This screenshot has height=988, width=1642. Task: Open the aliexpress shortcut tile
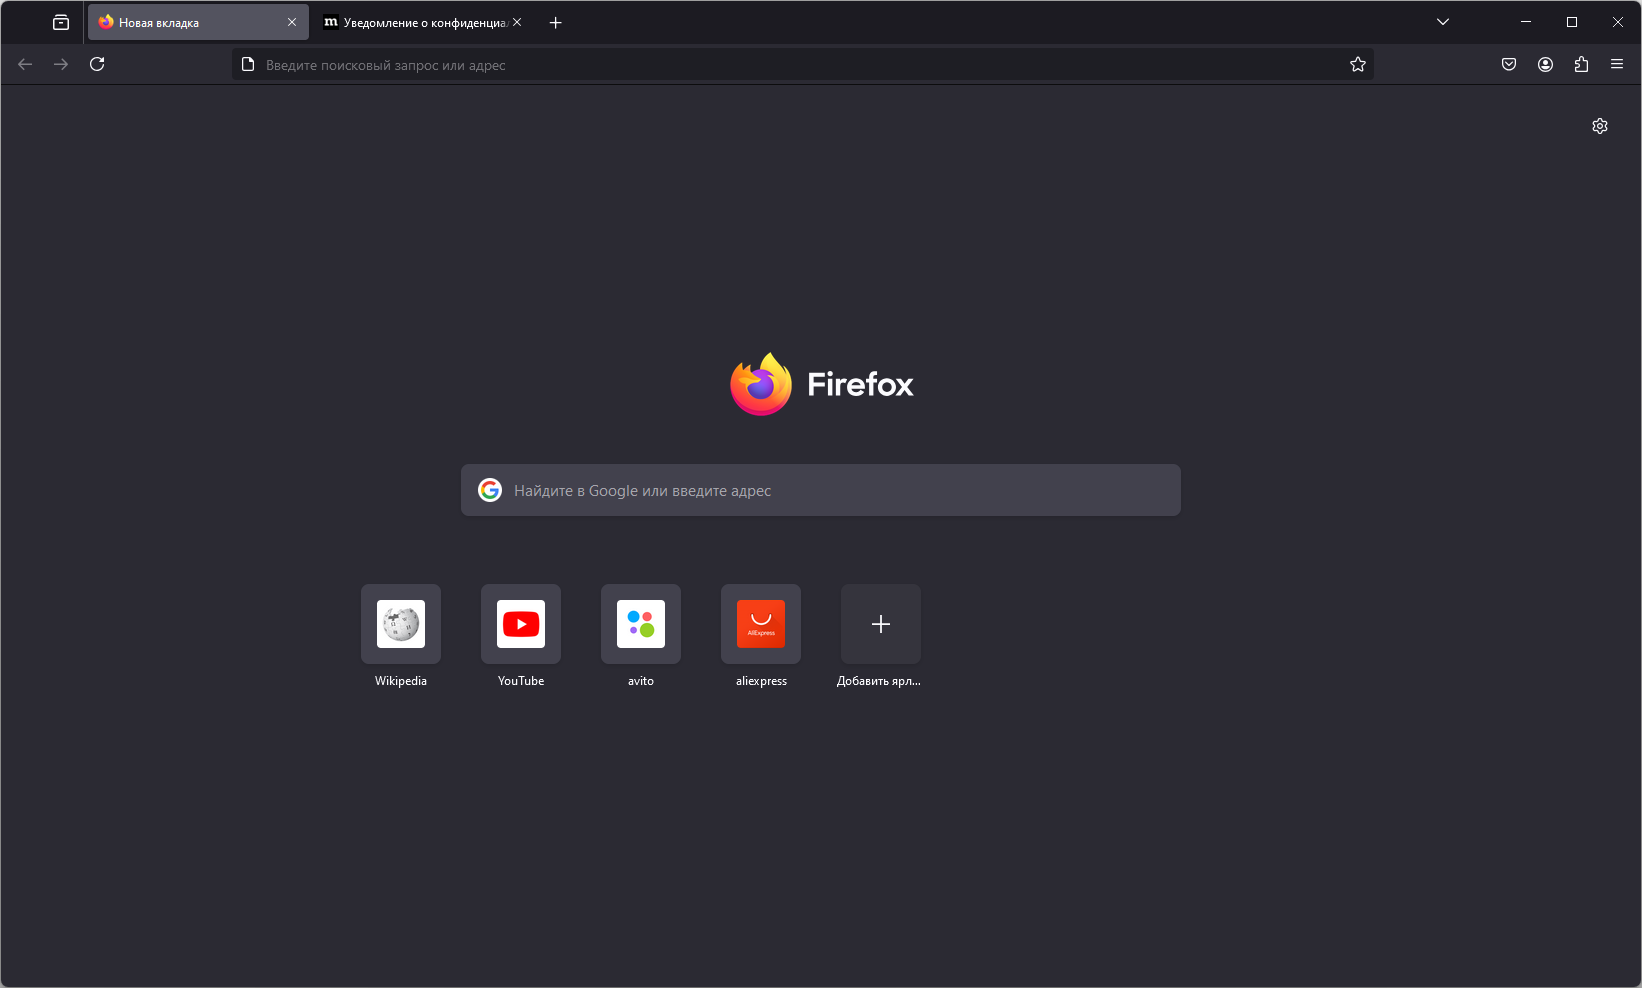click(761, 624)
